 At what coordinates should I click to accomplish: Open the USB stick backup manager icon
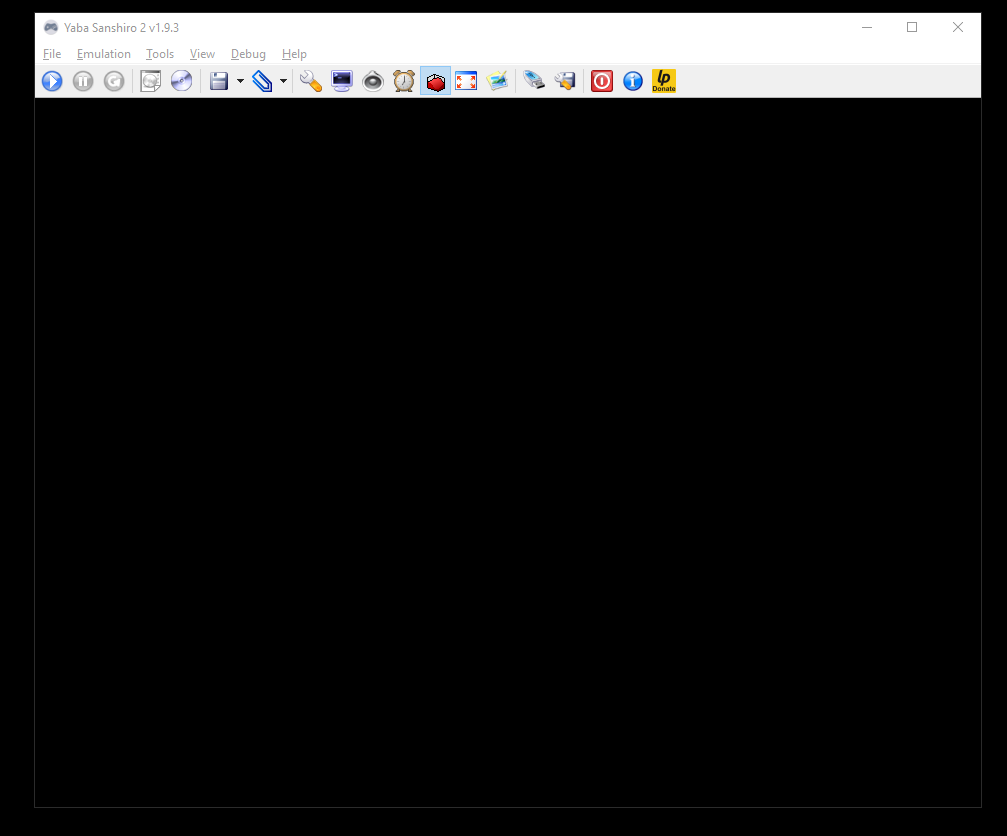(x=534, y=81)
